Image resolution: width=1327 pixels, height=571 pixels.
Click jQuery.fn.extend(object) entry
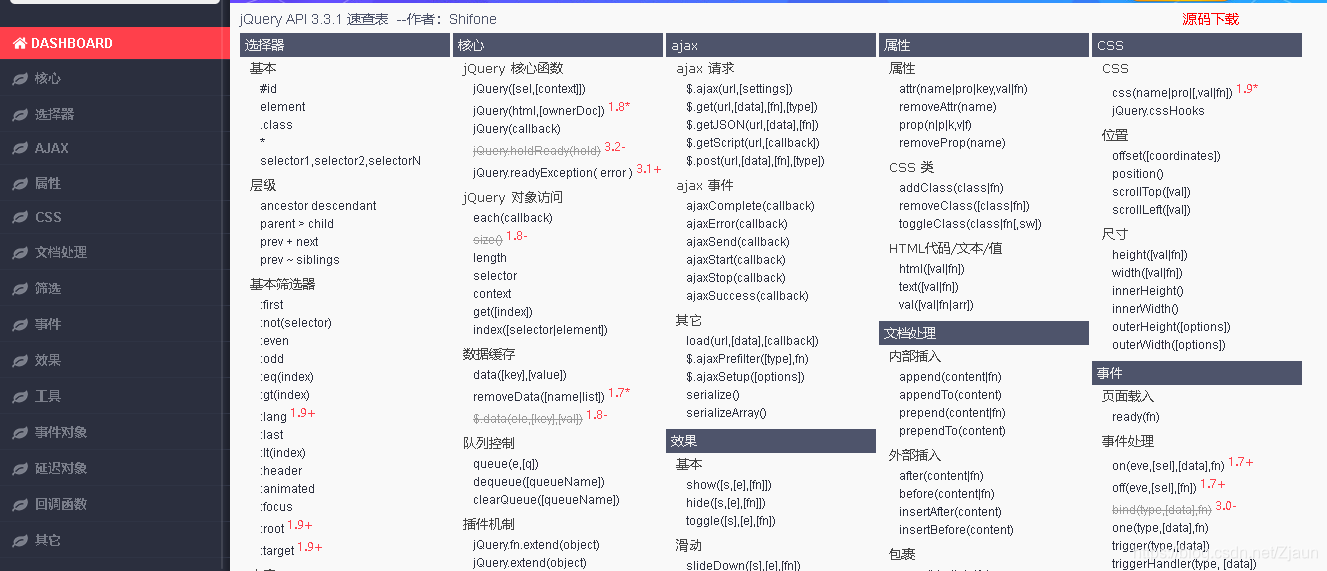pyautogui.click(x=536, y=545)
